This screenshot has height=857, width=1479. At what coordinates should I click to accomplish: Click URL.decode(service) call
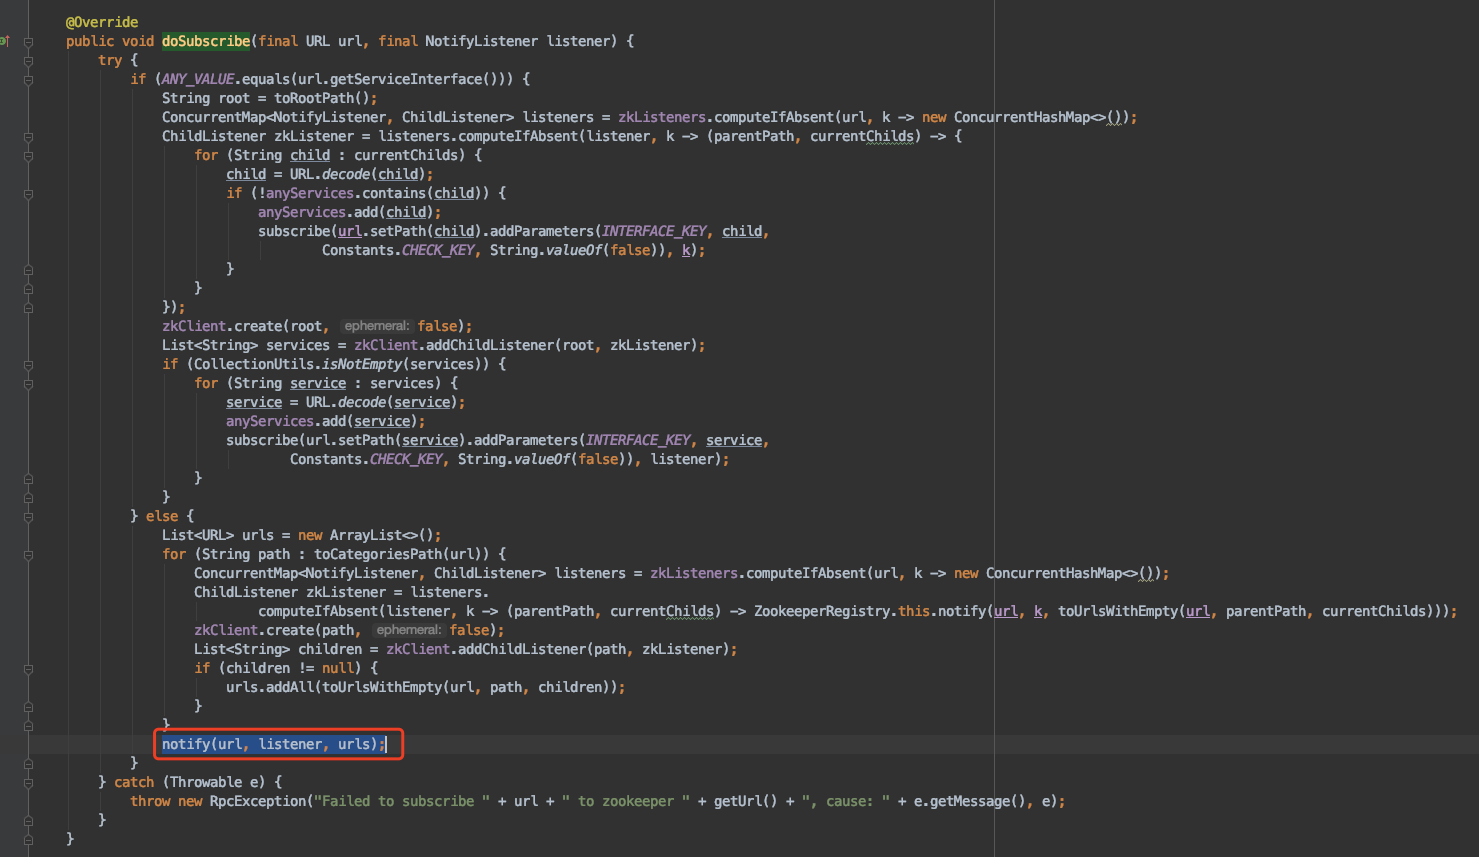point(381,402)
